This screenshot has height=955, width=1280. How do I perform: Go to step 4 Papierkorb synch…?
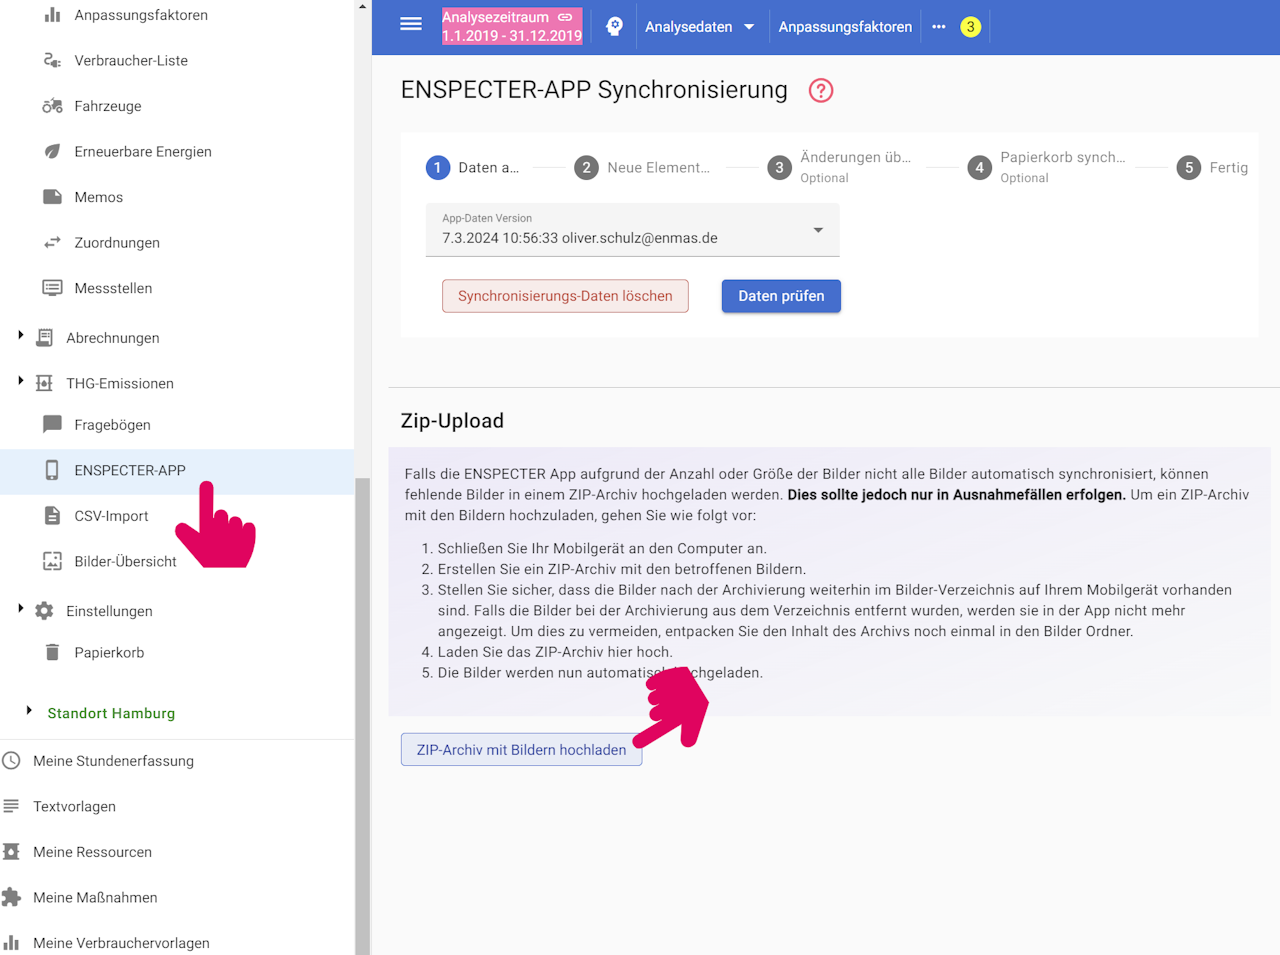pos(1047,167)
